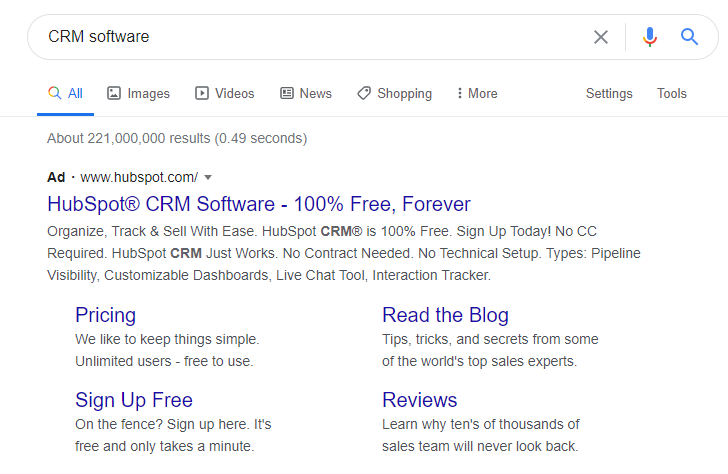The height and width of the screenshot is (474, 728).
Task: Switch to the Shopping results tab
Action: tap(395, 93)
